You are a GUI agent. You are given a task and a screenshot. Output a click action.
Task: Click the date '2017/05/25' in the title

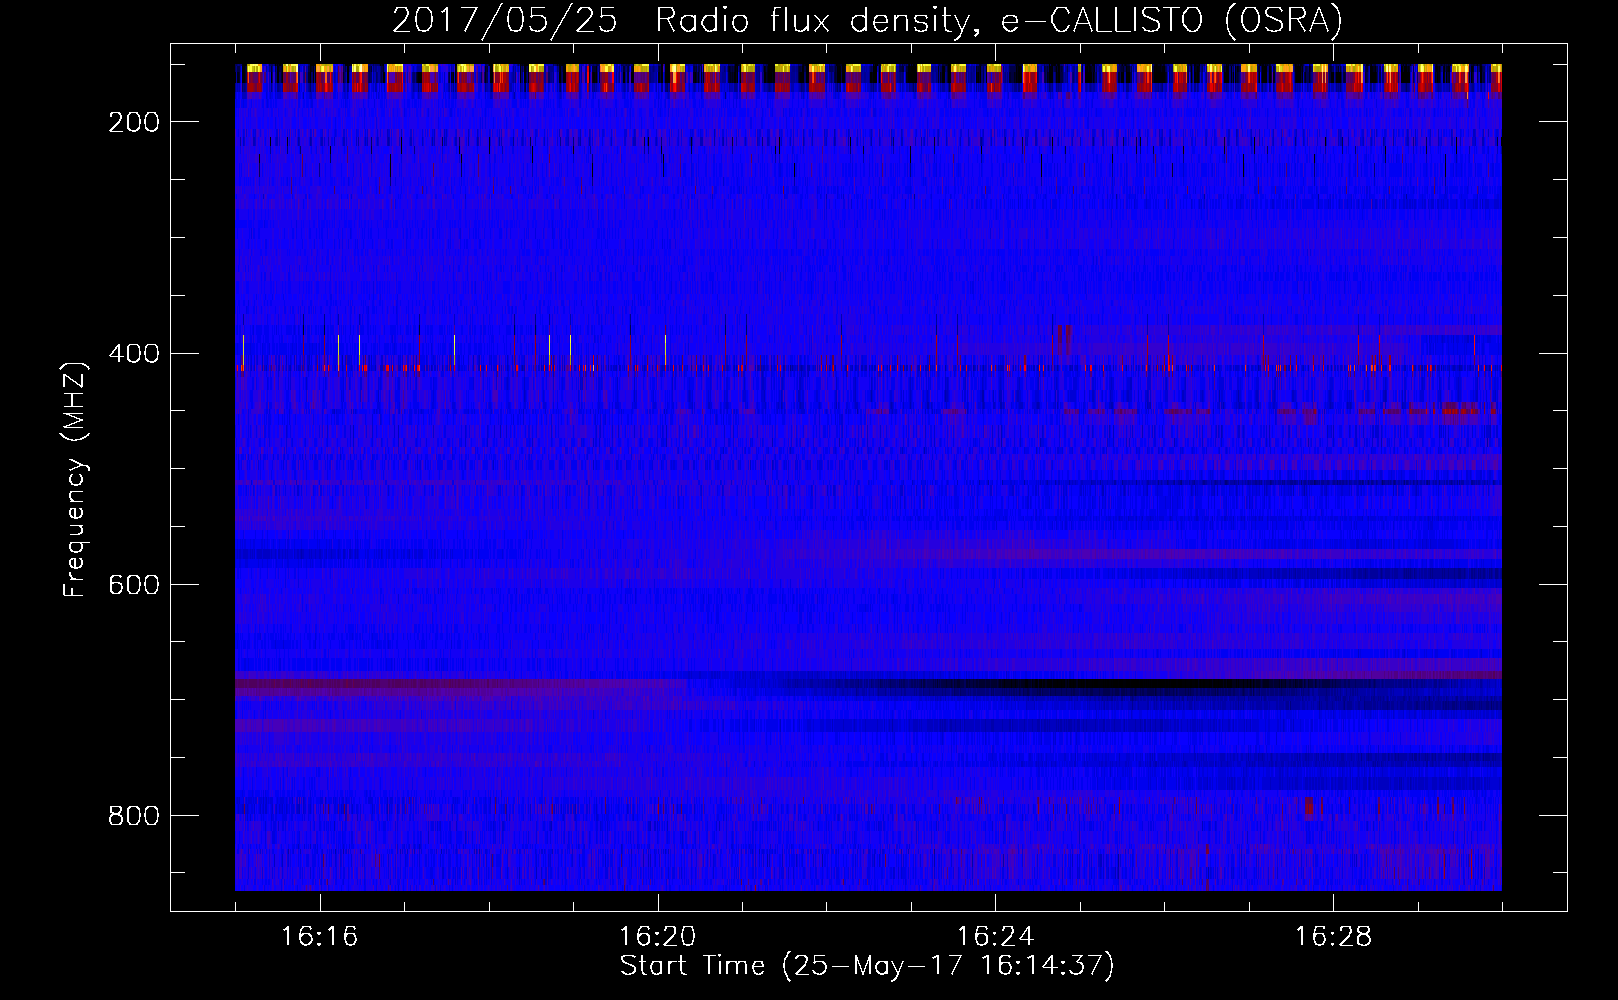coord(505,21)
